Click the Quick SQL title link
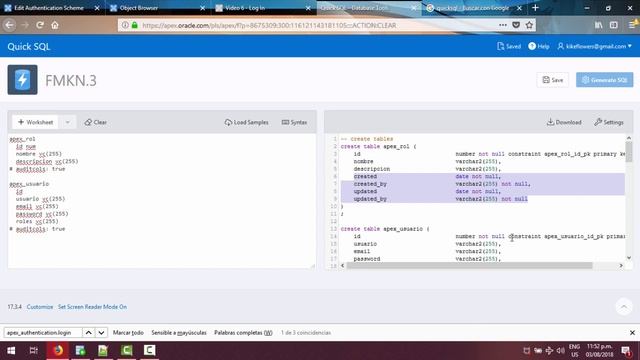 29,47
